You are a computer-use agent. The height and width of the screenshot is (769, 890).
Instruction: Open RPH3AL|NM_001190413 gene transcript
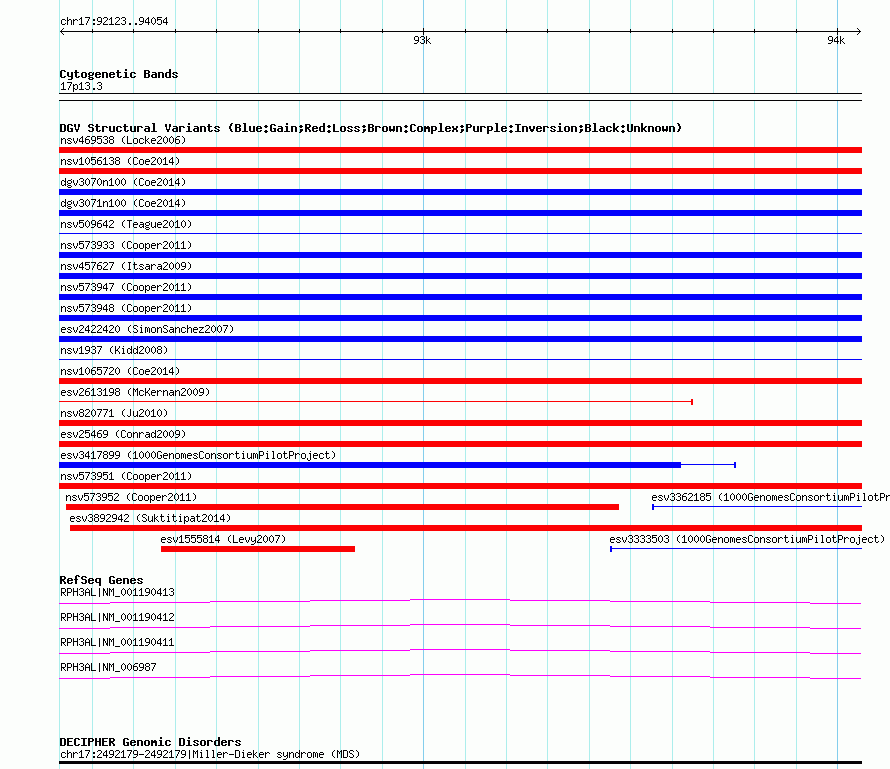click(x=117, y=592)
